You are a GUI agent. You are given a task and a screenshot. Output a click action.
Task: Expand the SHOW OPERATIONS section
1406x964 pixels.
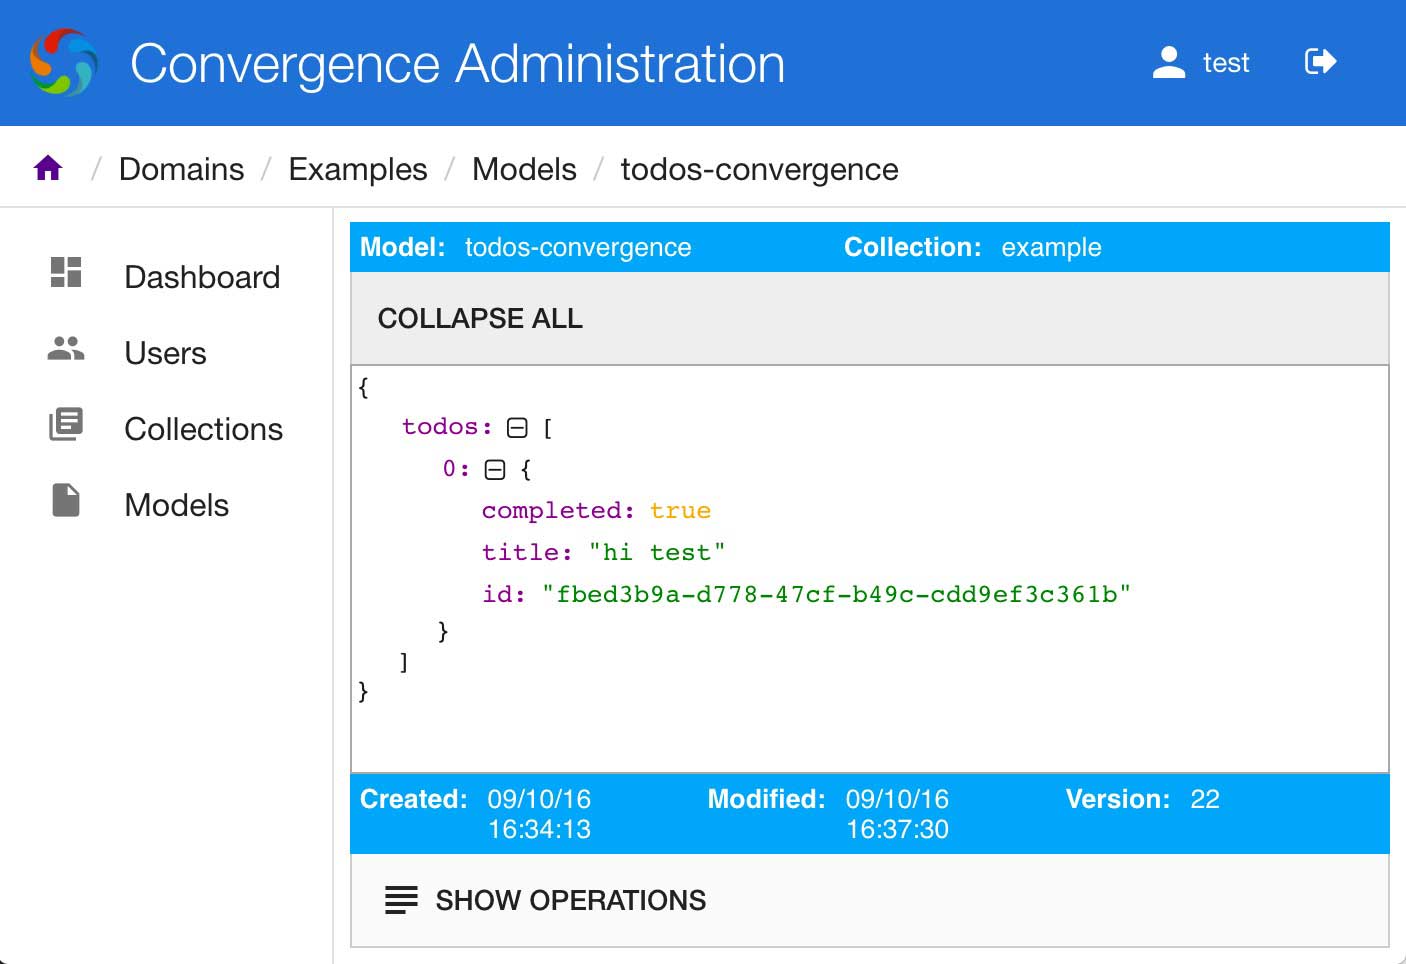click(570, 899)
